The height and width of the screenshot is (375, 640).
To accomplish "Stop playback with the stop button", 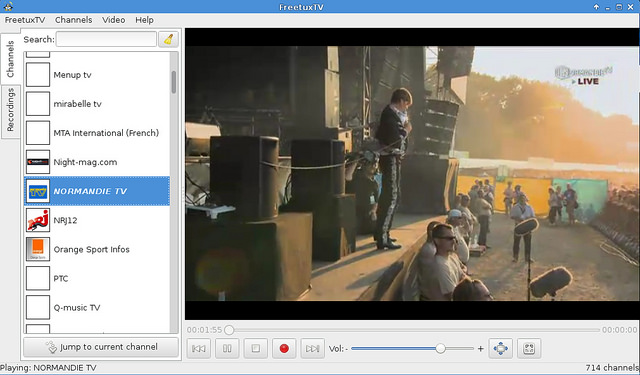I will click(256, 348).
